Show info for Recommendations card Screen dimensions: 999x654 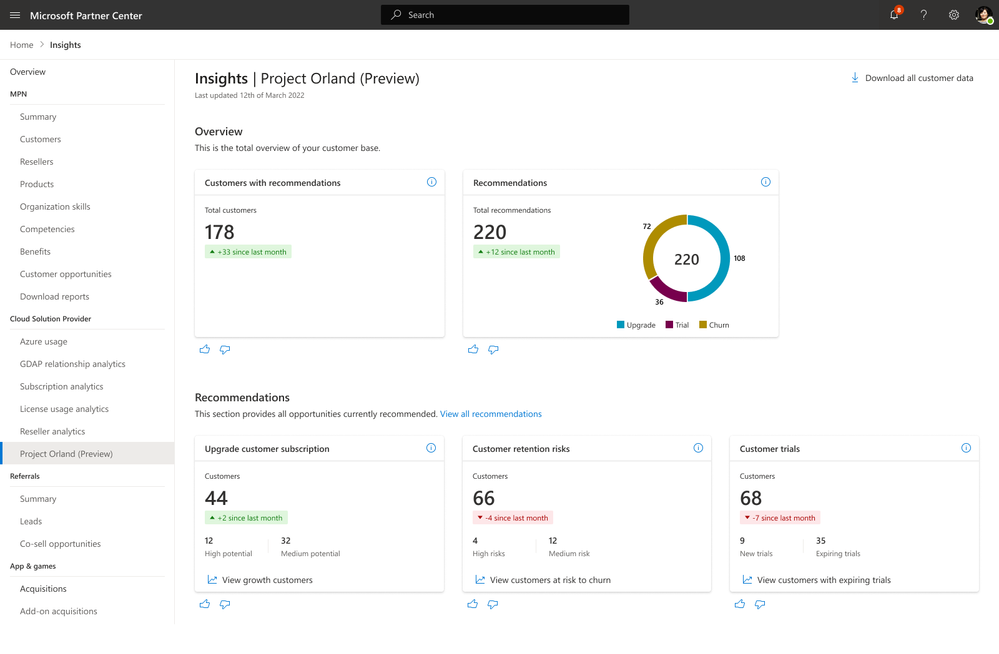point(766,182)
